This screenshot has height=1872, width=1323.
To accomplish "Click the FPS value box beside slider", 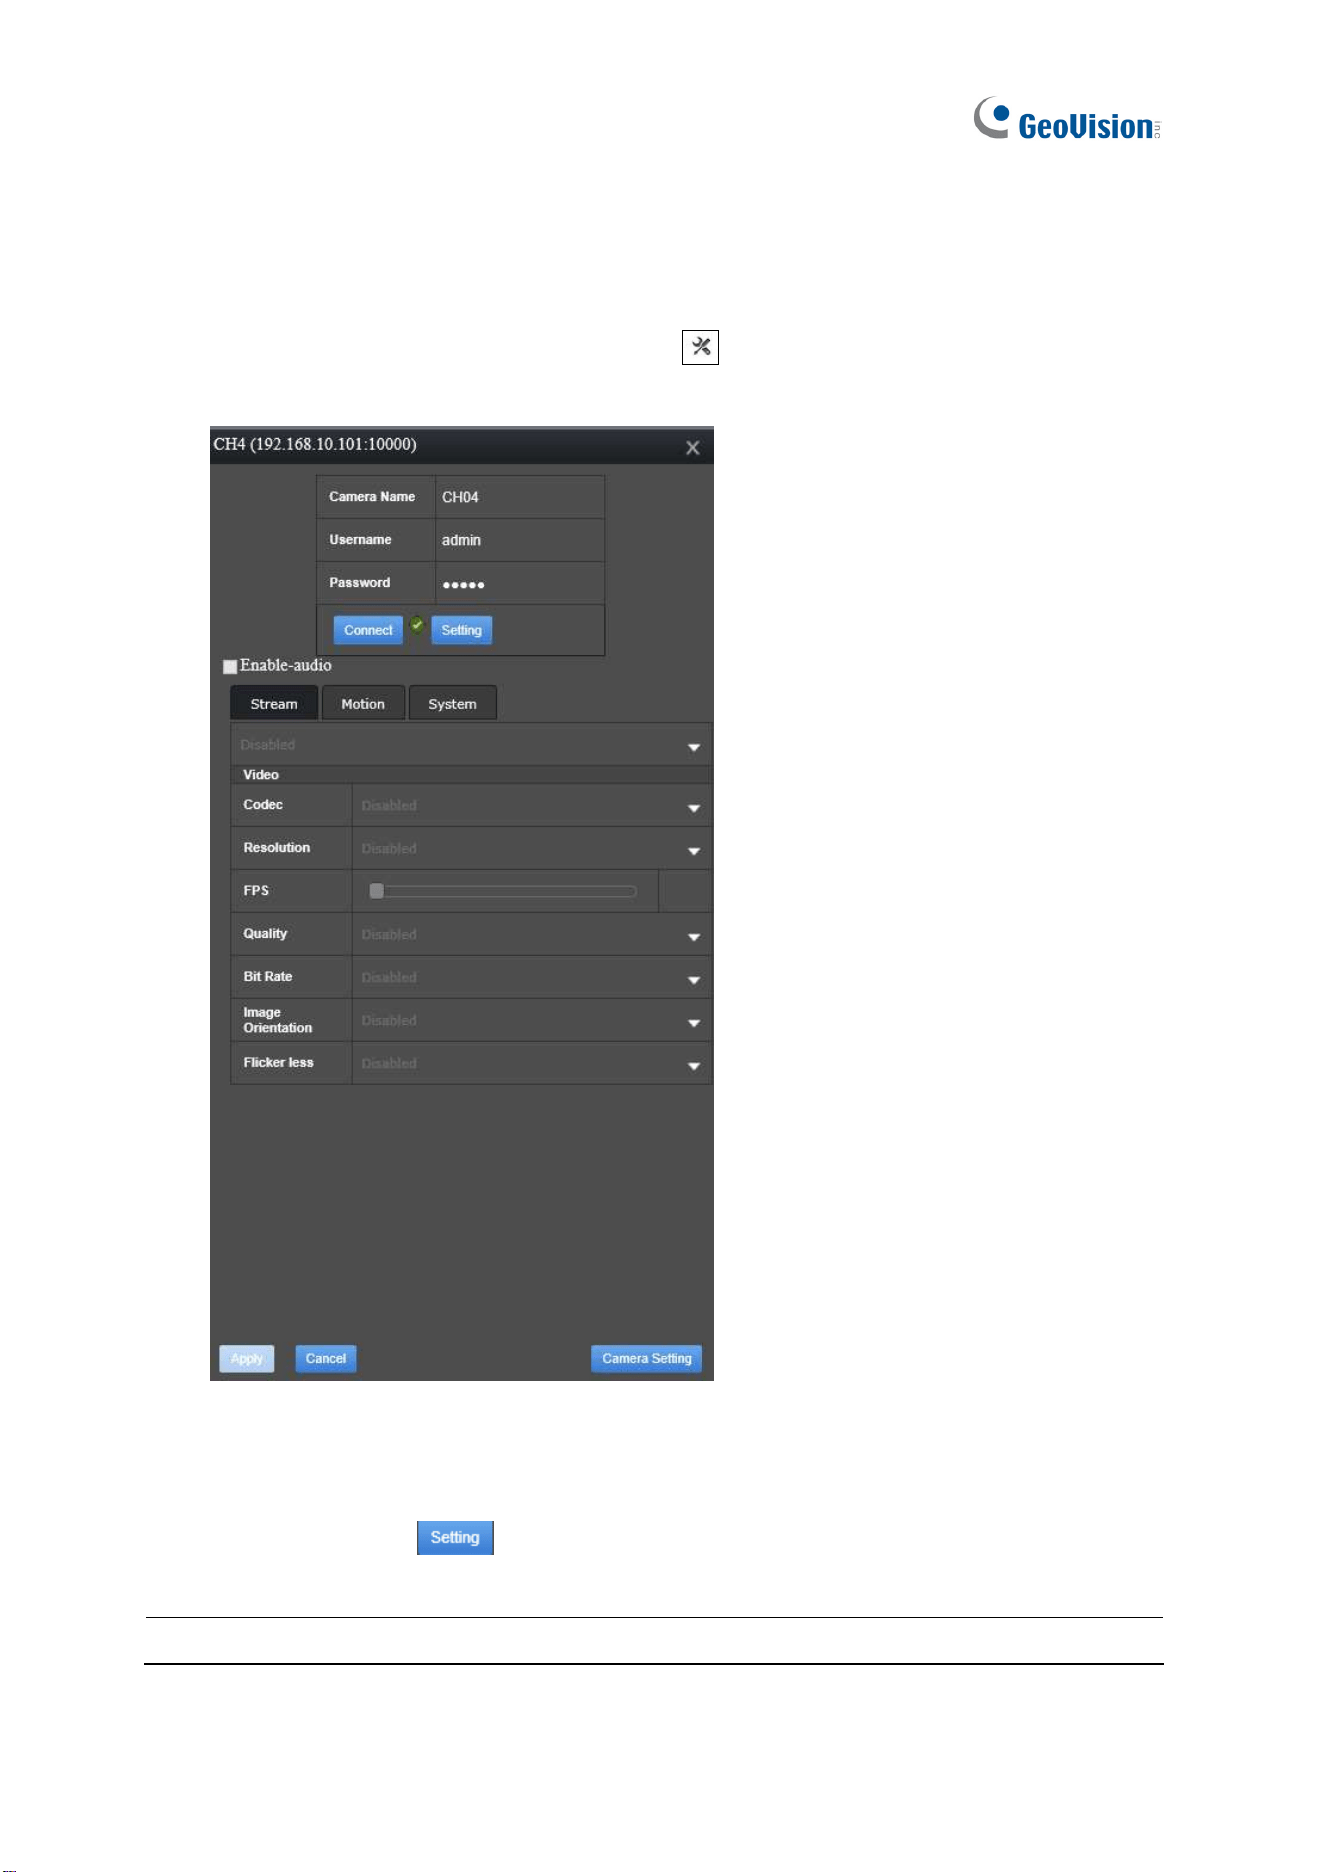I will [685, 891].
